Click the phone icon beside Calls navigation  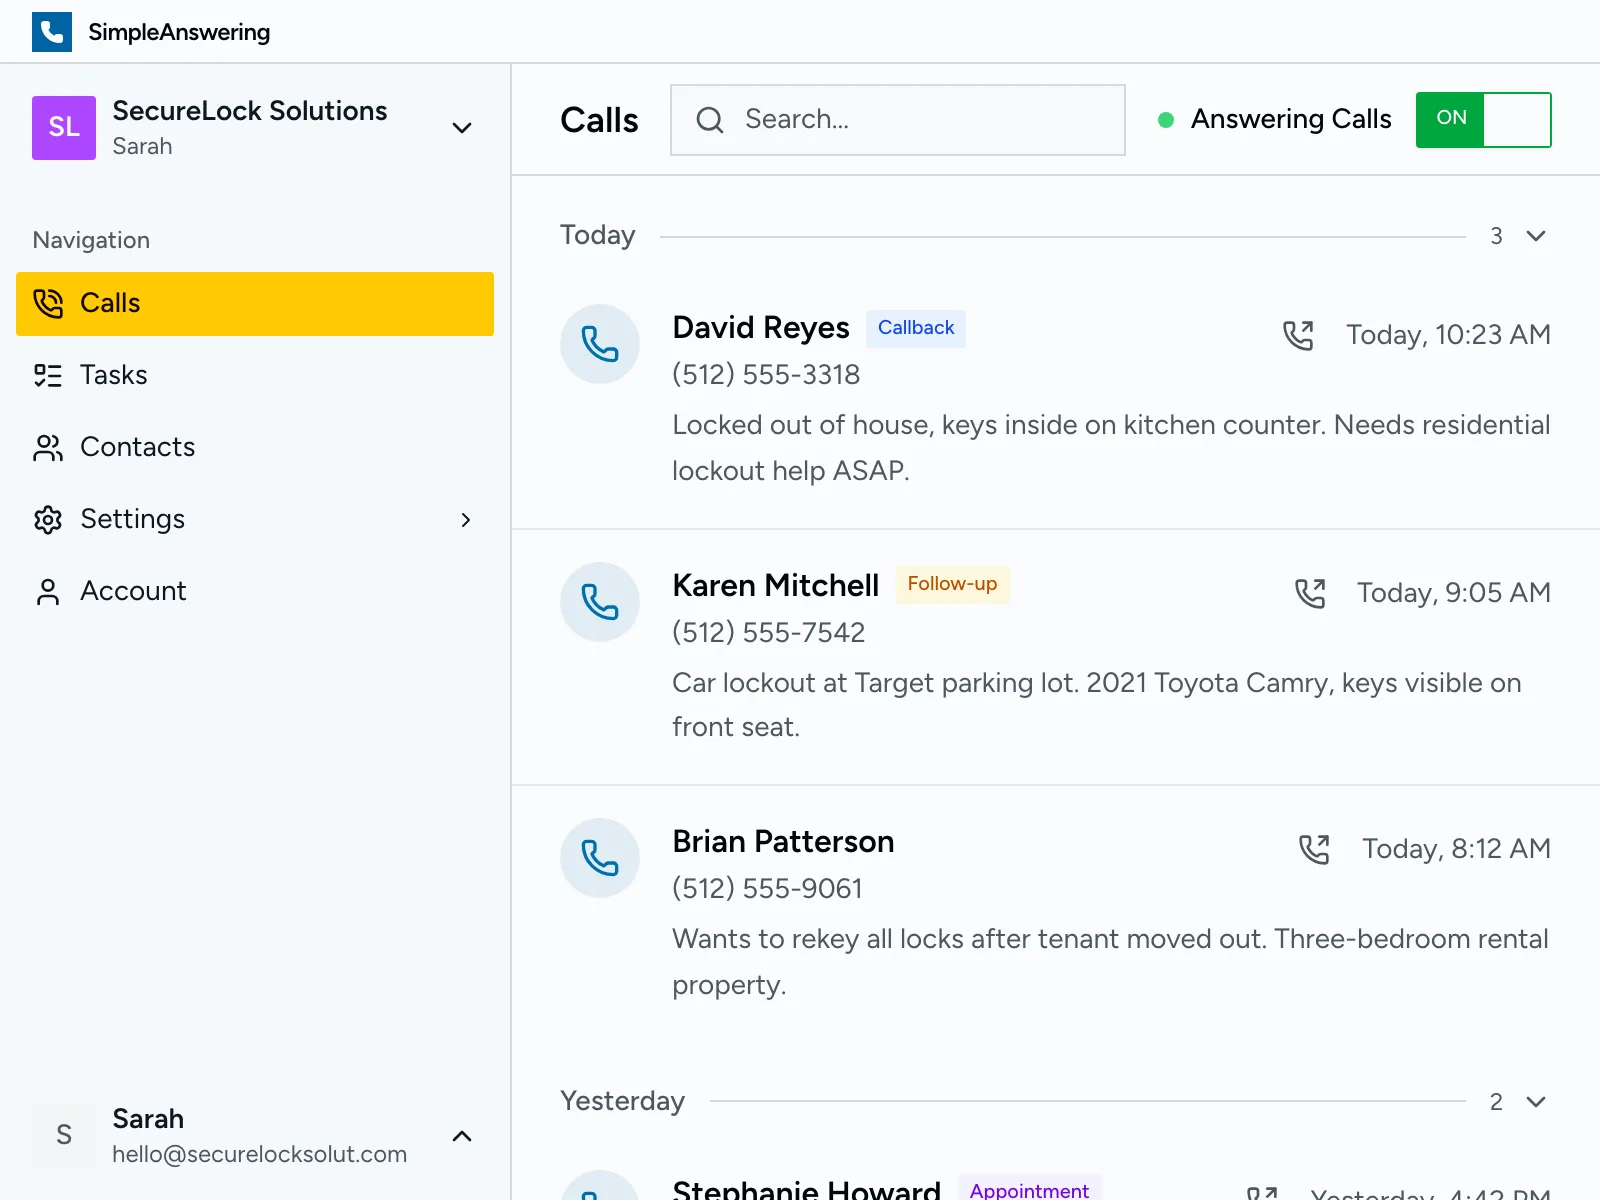coord(47,303)
